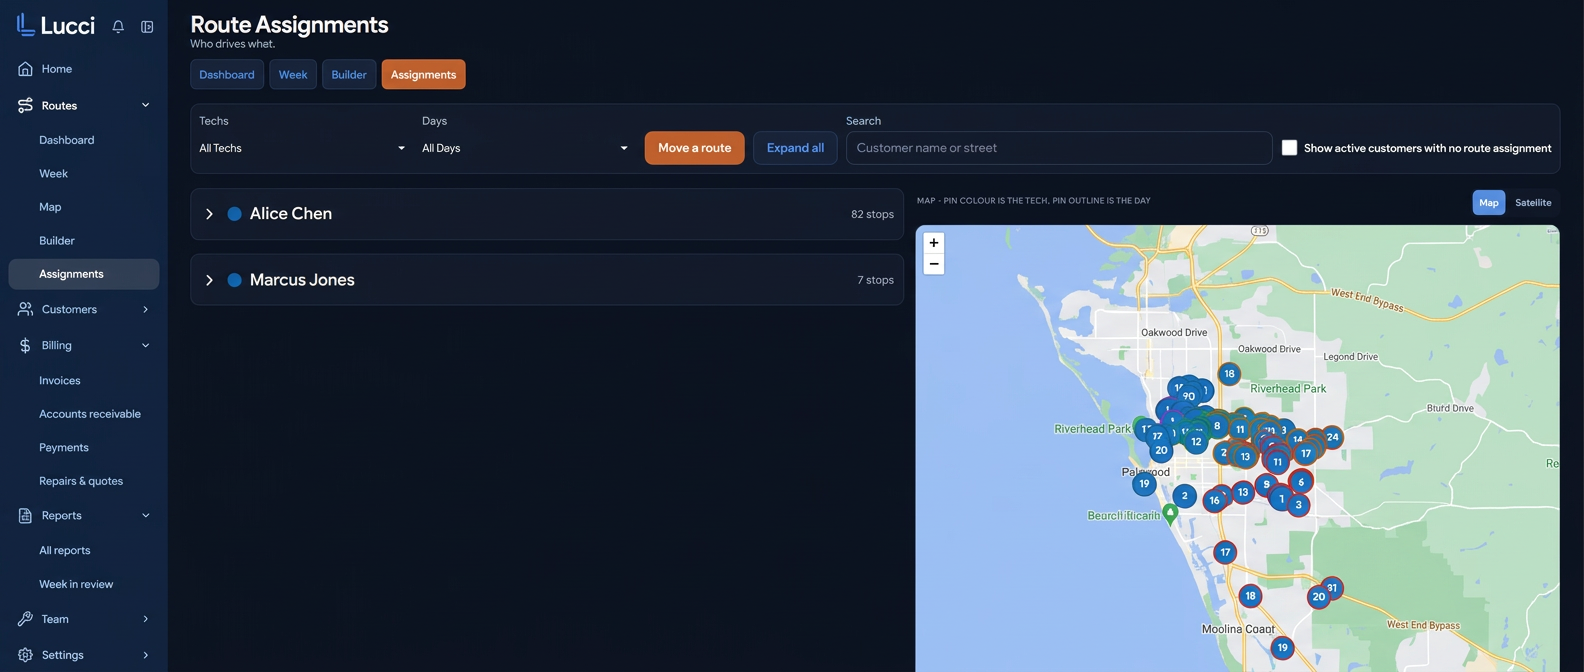
Task: Click the Settings gear icon
Action: pyautogui.click(x=25, y=655)
